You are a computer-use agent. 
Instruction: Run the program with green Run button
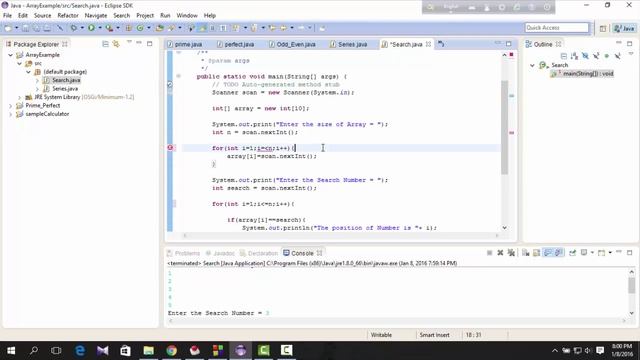(x=91, y=28)
